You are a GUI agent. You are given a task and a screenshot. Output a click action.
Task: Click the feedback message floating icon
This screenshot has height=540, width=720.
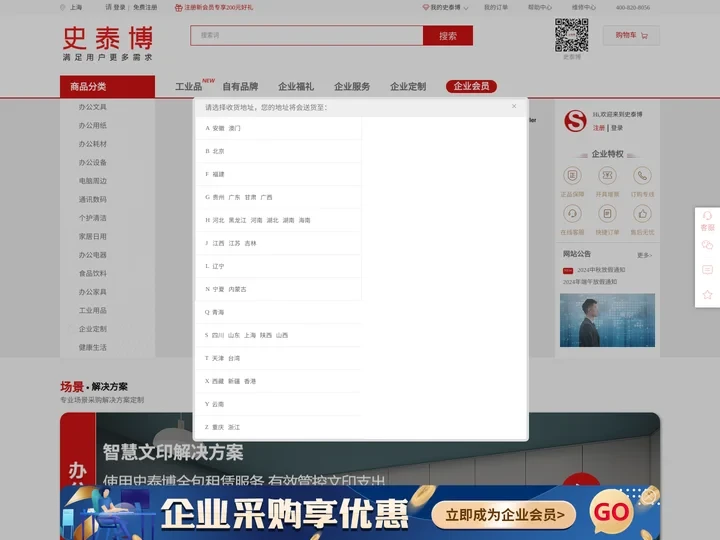(x=707, y=270)
